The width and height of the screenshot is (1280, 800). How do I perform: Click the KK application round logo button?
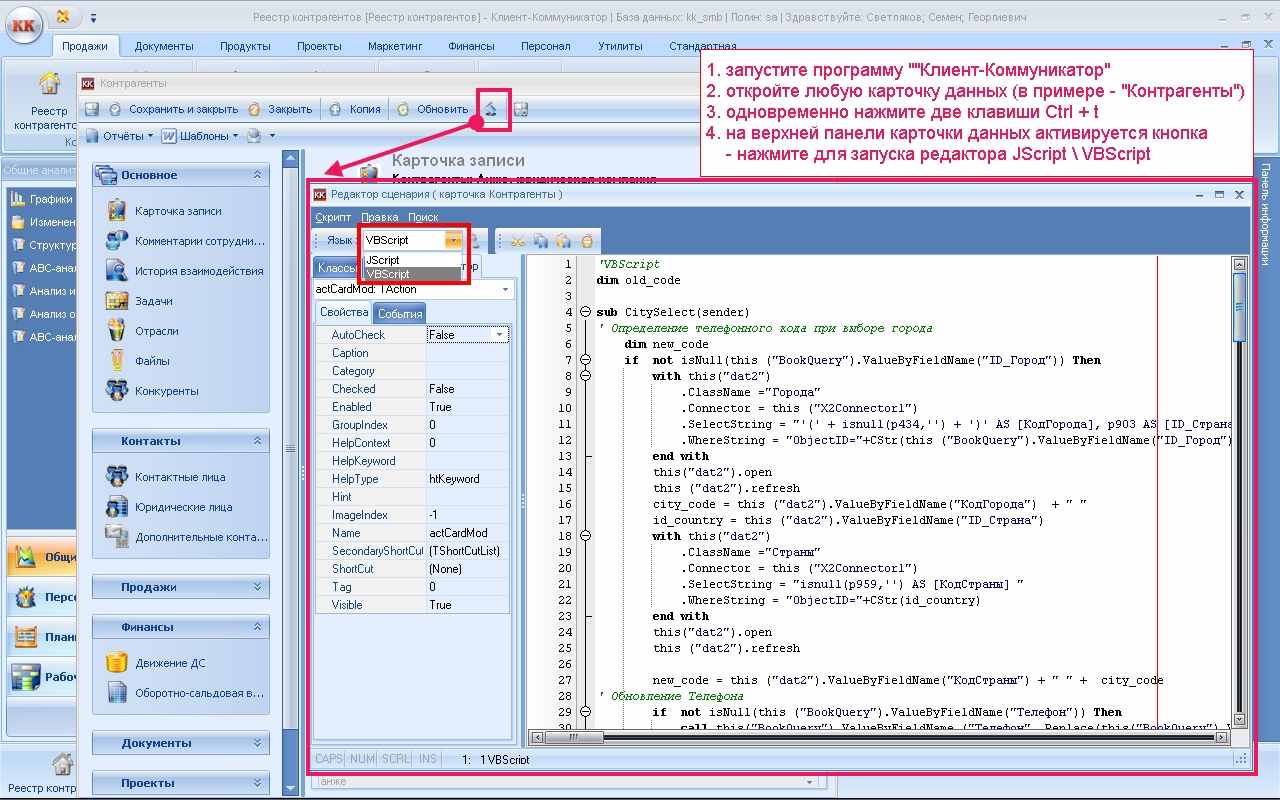tap(24, 26)
